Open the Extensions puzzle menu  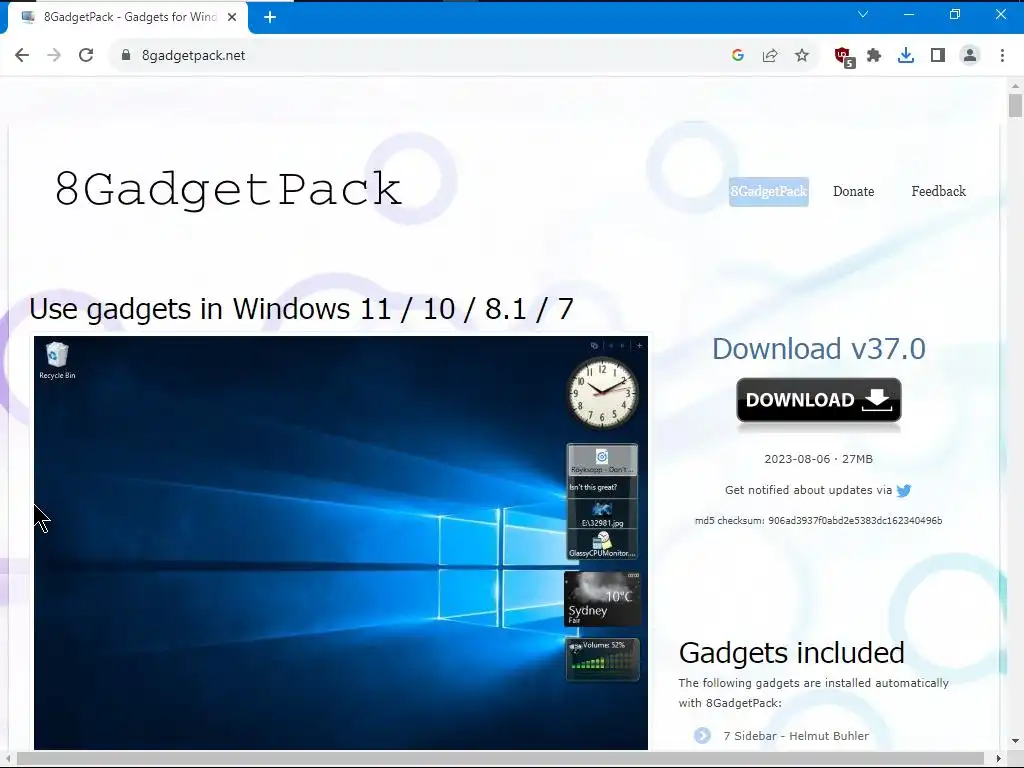(874, 56)
